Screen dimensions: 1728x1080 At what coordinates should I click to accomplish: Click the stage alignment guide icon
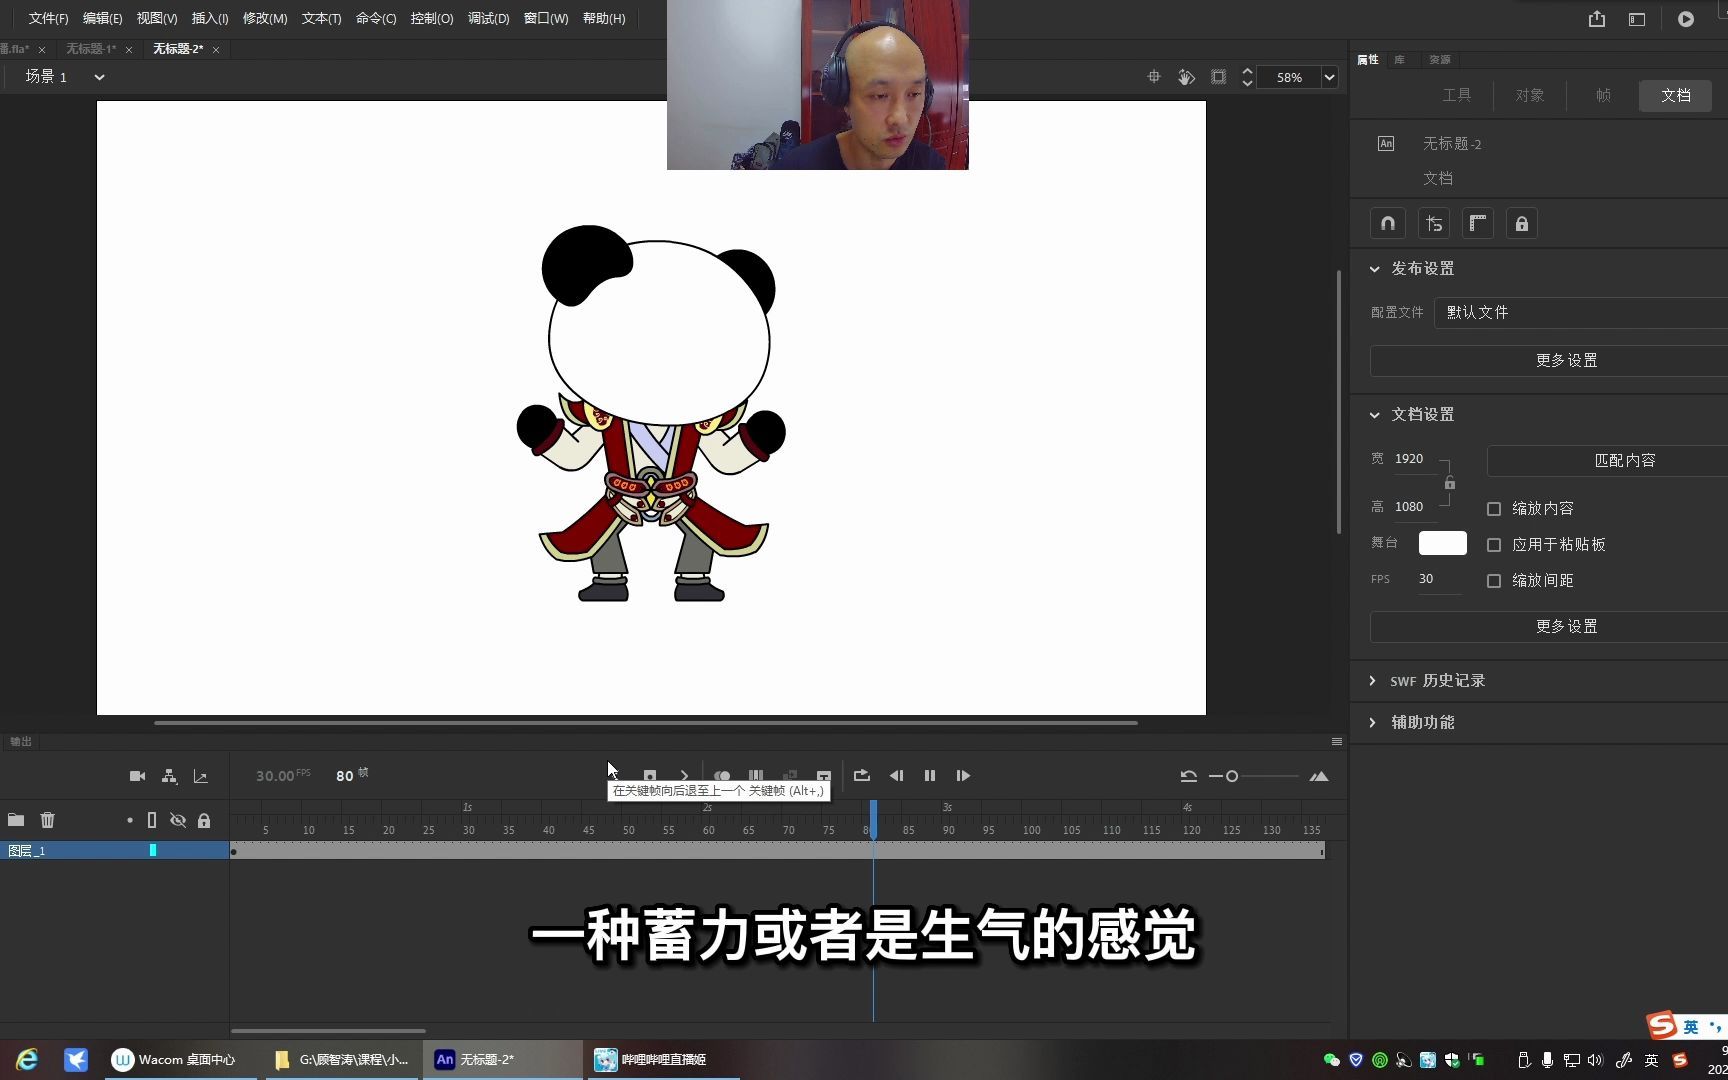click(x=1434, y=224)
